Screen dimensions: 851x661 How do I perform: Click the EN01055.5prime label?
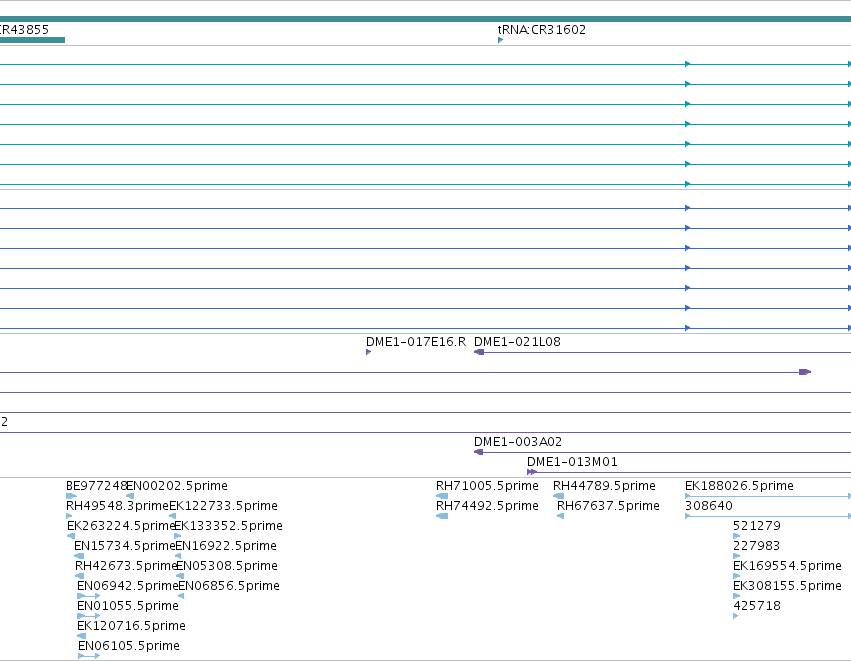click(128, 606)
